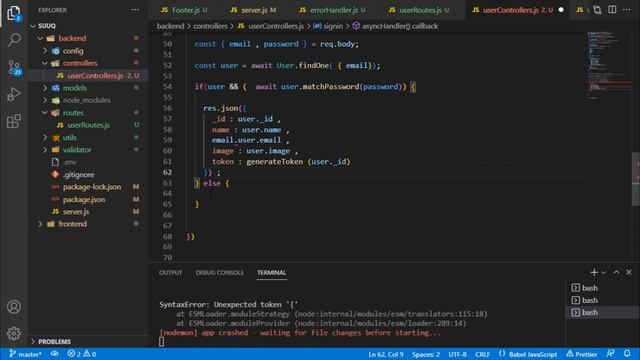The width and height of the screenshot is (640, 360).
Task: Close the terminal panel
Action: pos(629,272)
